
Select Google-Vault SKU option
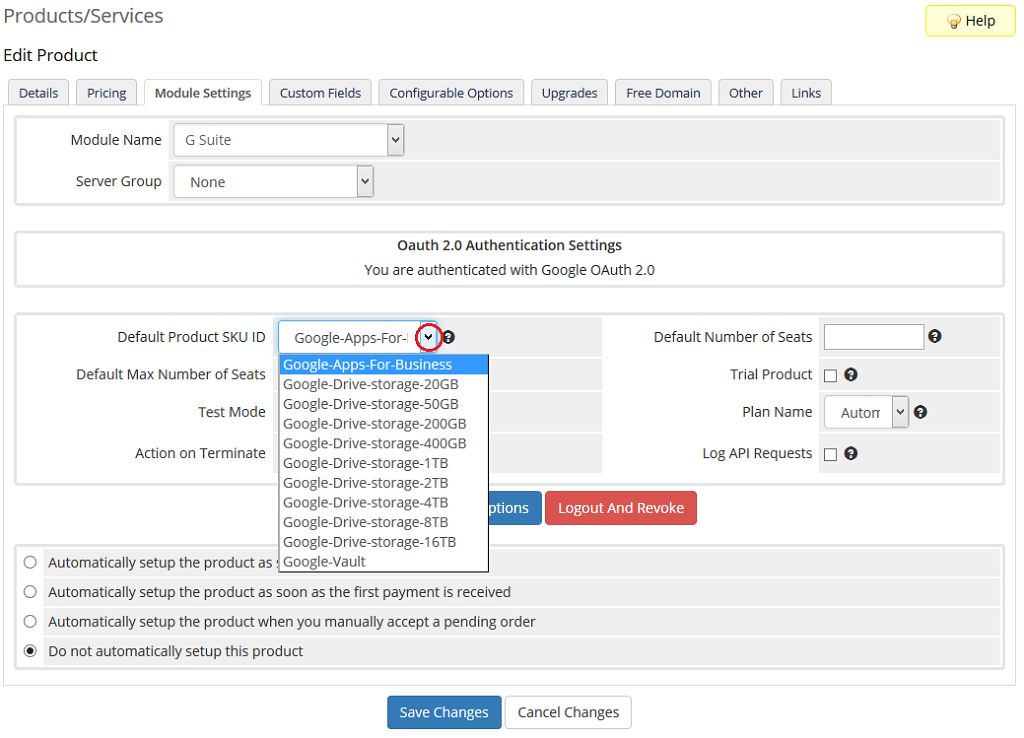384,562
